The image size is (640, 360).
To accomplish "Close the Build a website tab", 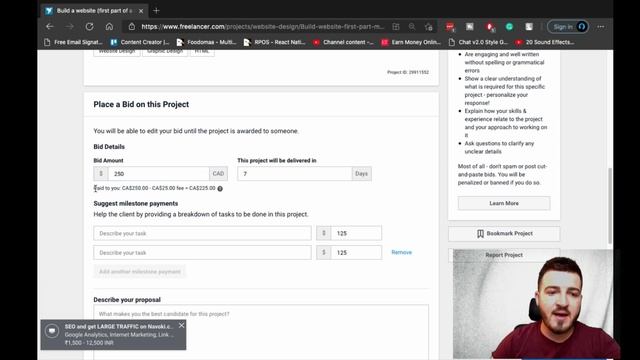I will tap(141, 11).
